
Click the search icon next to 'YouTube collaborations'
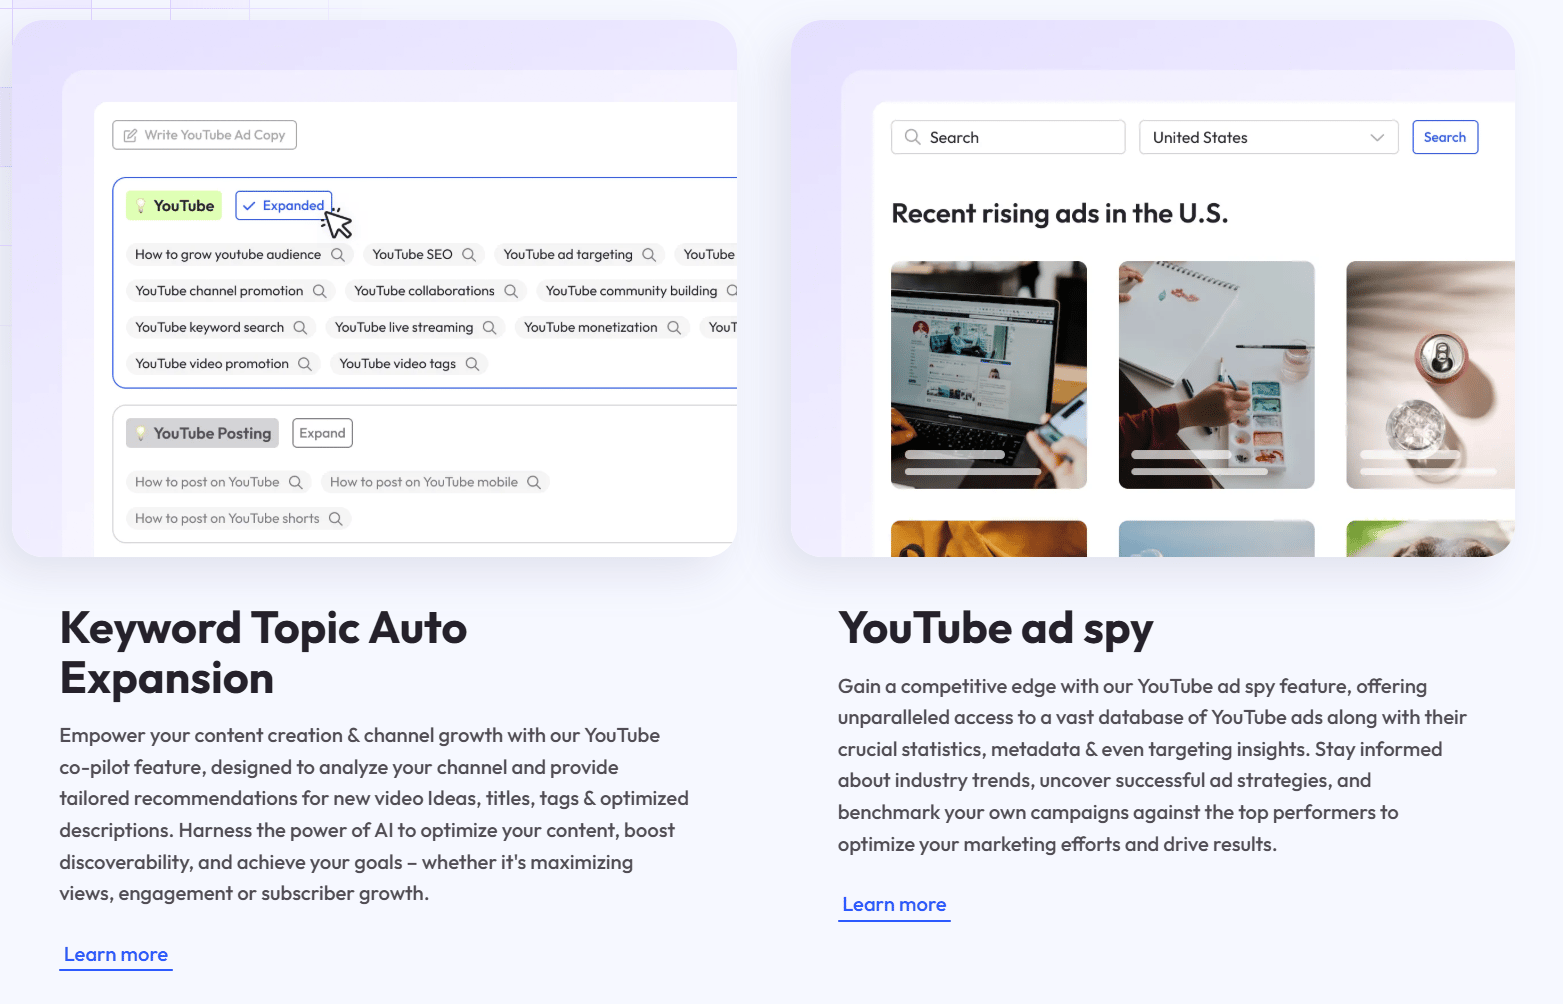(511, 291)
